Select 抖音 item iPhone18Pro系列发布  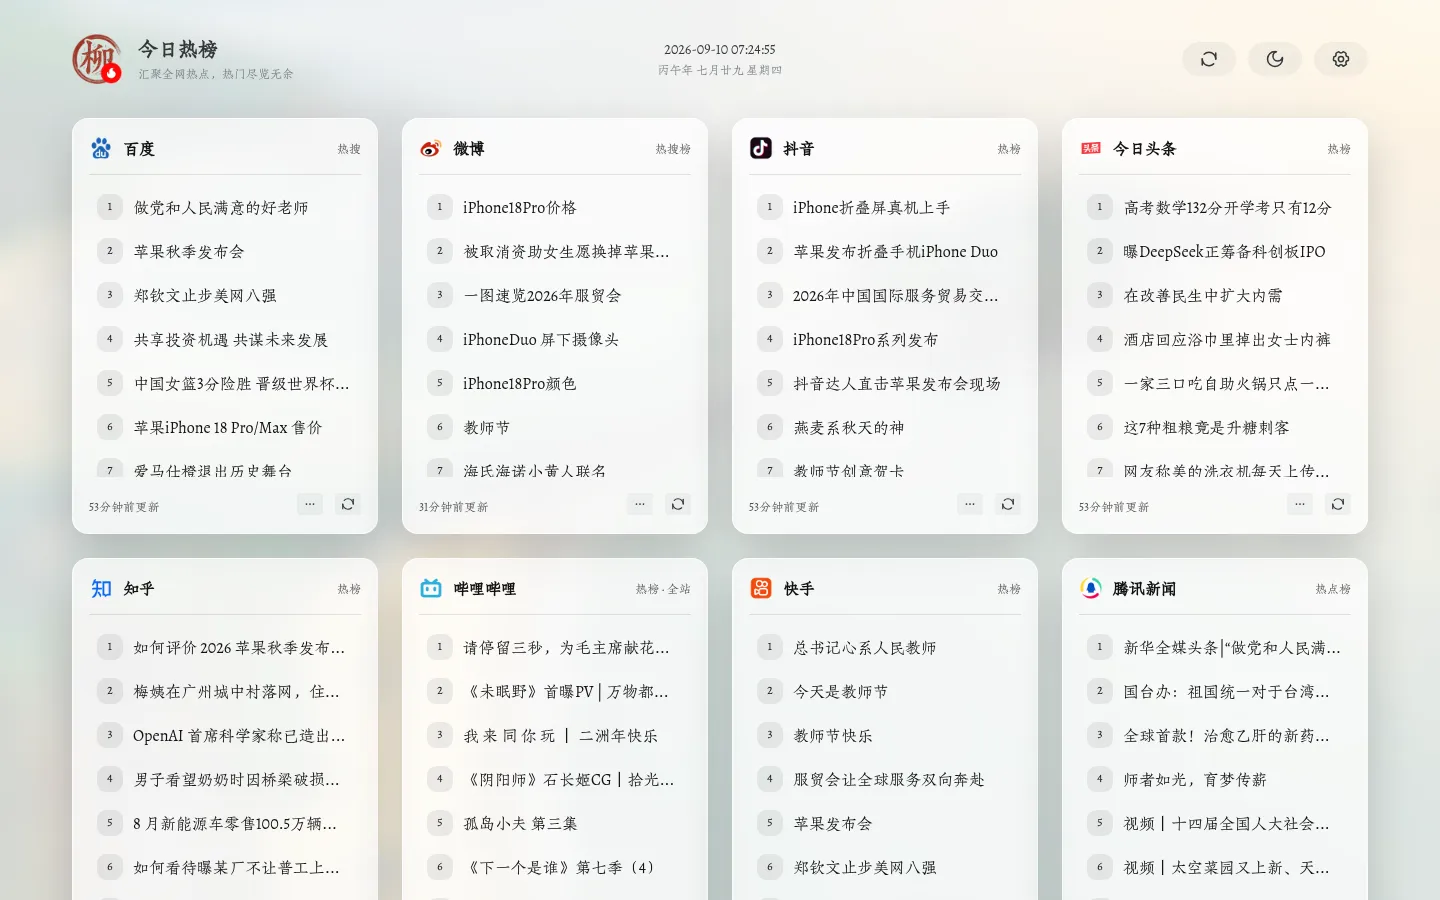click(866, 339)
